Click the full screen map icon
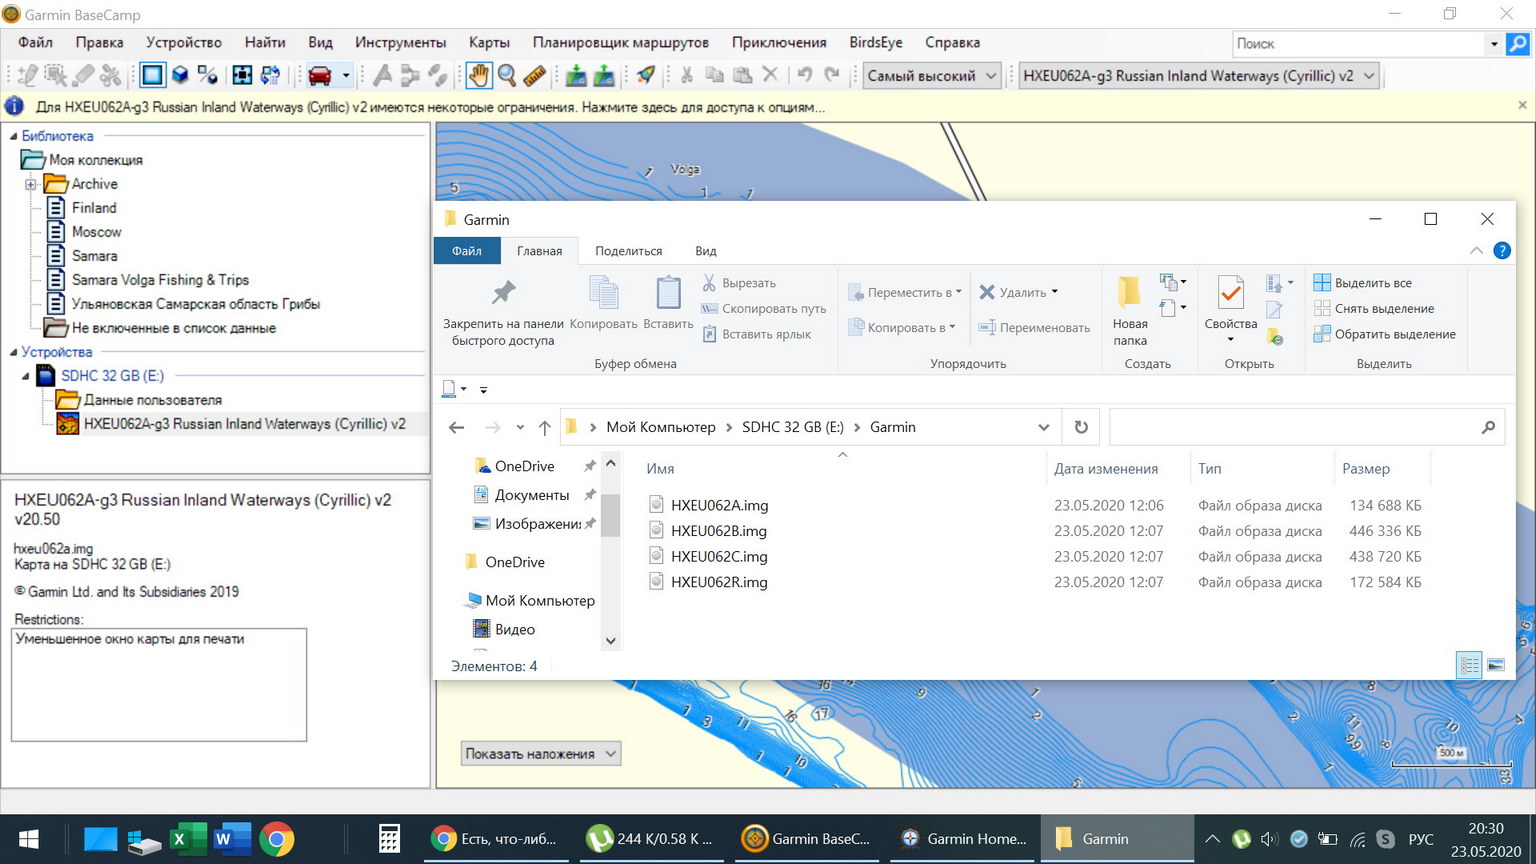The image size is (1536, 864). click(x=242, y=75)
